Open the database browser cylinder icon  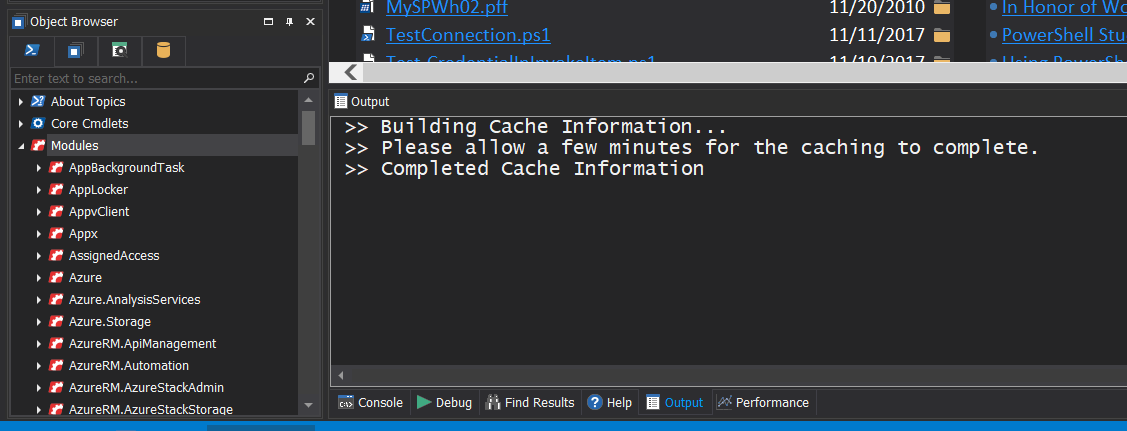164,51
